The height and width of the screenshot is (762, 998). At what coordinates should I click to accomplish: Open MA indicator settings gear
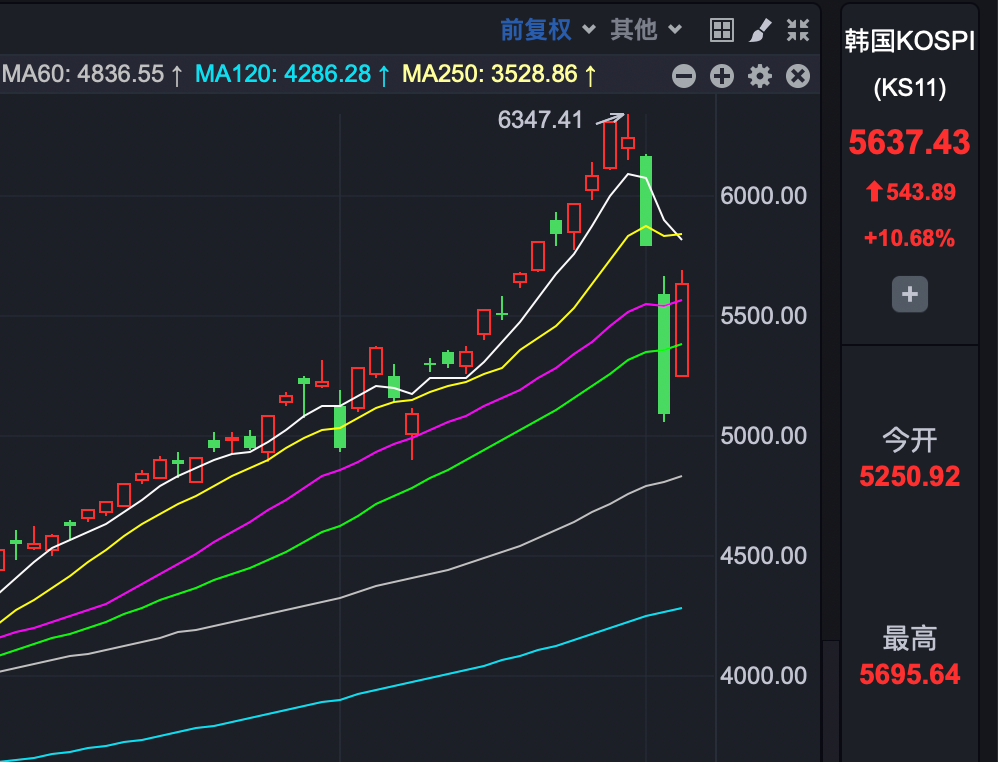[x=760, y=76]
